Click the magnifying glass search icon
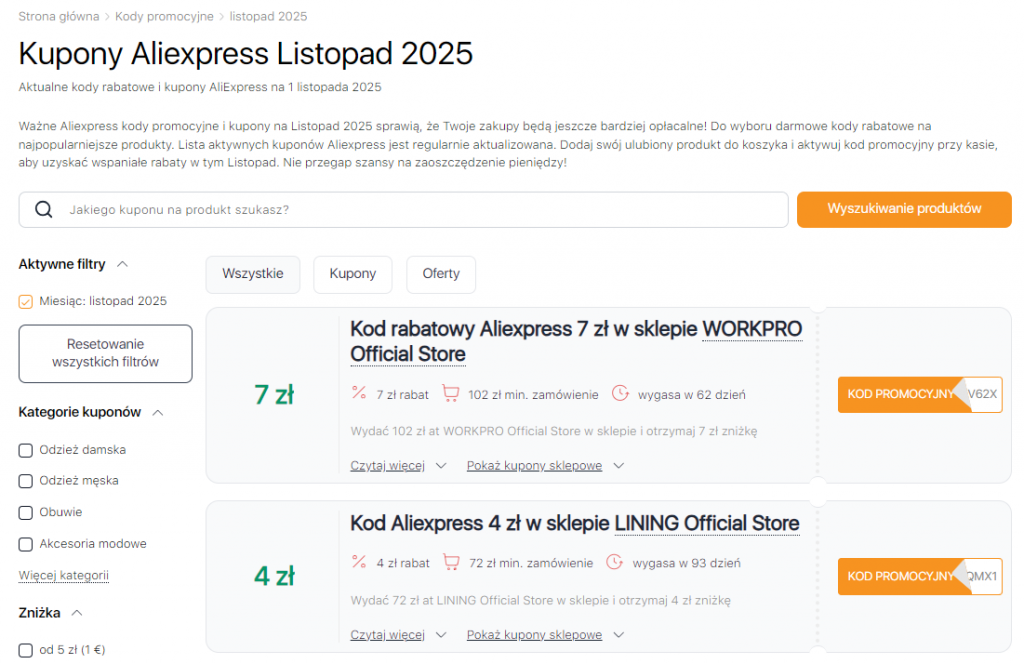1024x664 pixels. (x=43, y=210)
